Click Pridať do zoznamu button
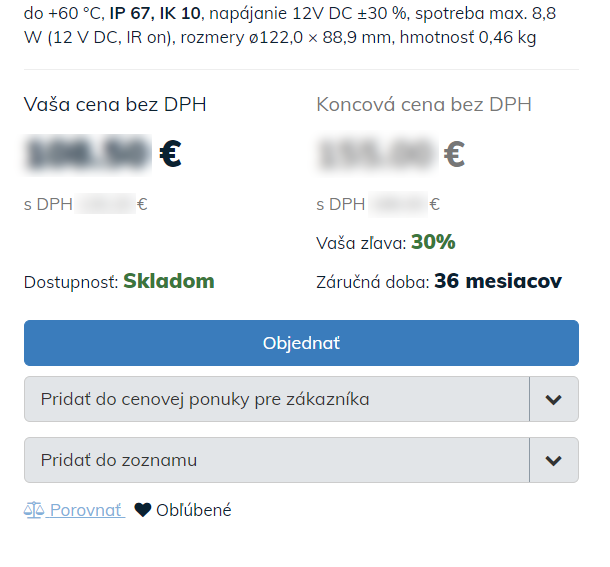Viewport: 610px width, 567px height. click(276, 461)
